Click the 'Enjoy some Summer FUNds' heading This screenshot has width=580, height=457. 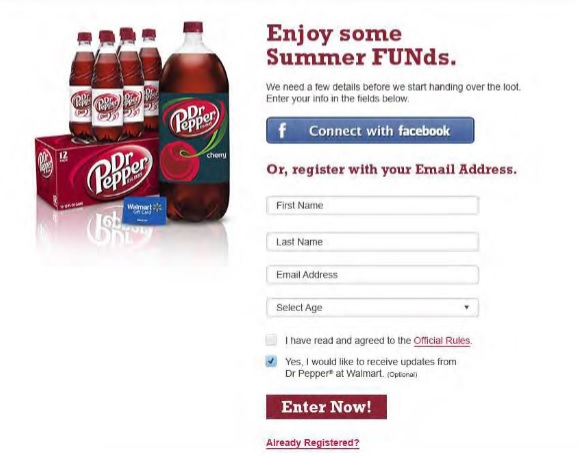click(361, 45)
